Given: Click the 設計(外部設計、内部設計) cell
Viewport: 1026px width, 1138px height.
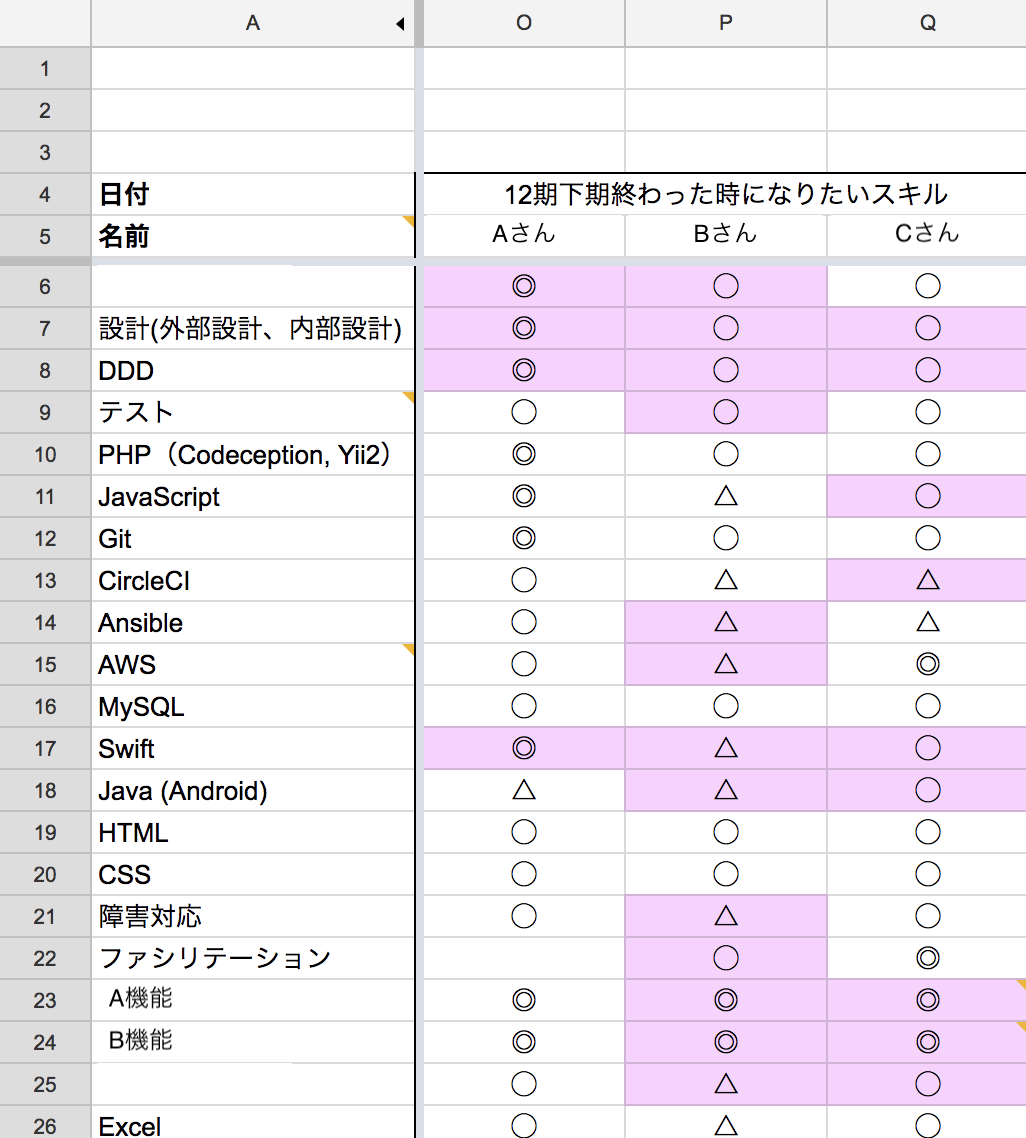Looking at the screenshot, I should [253, 329].
